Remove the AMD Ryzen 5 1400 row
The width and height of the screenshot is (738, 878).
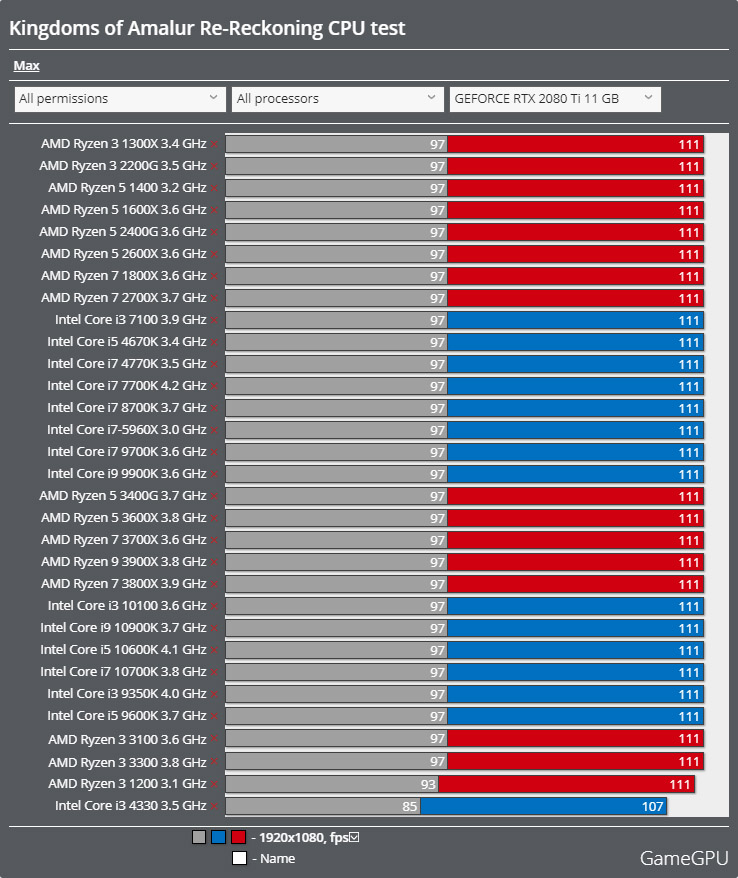coord(214,188)
